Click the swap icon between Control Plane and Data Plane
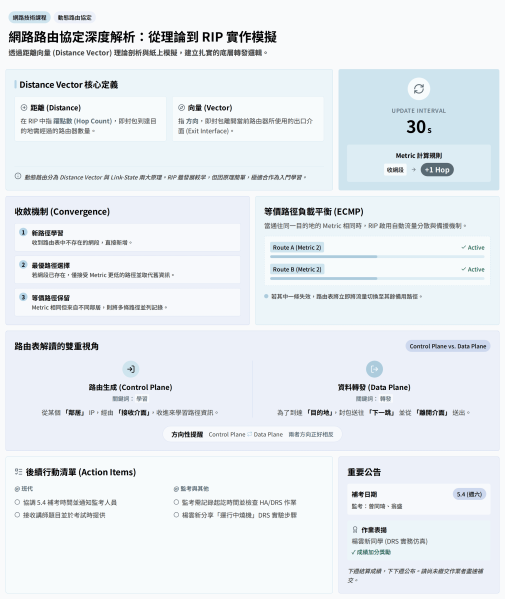The image size is (505, 599). pyautogui.click(x=249, y=434)
